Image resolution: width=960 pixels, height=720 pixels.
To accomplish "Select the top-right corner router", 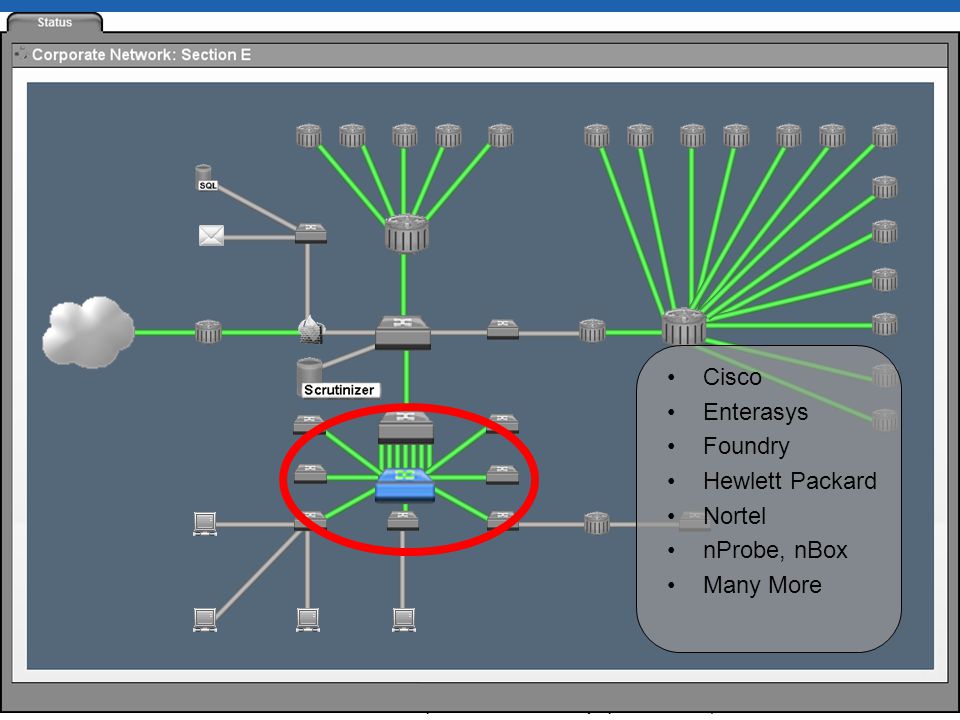I will [x=884, y=136].
